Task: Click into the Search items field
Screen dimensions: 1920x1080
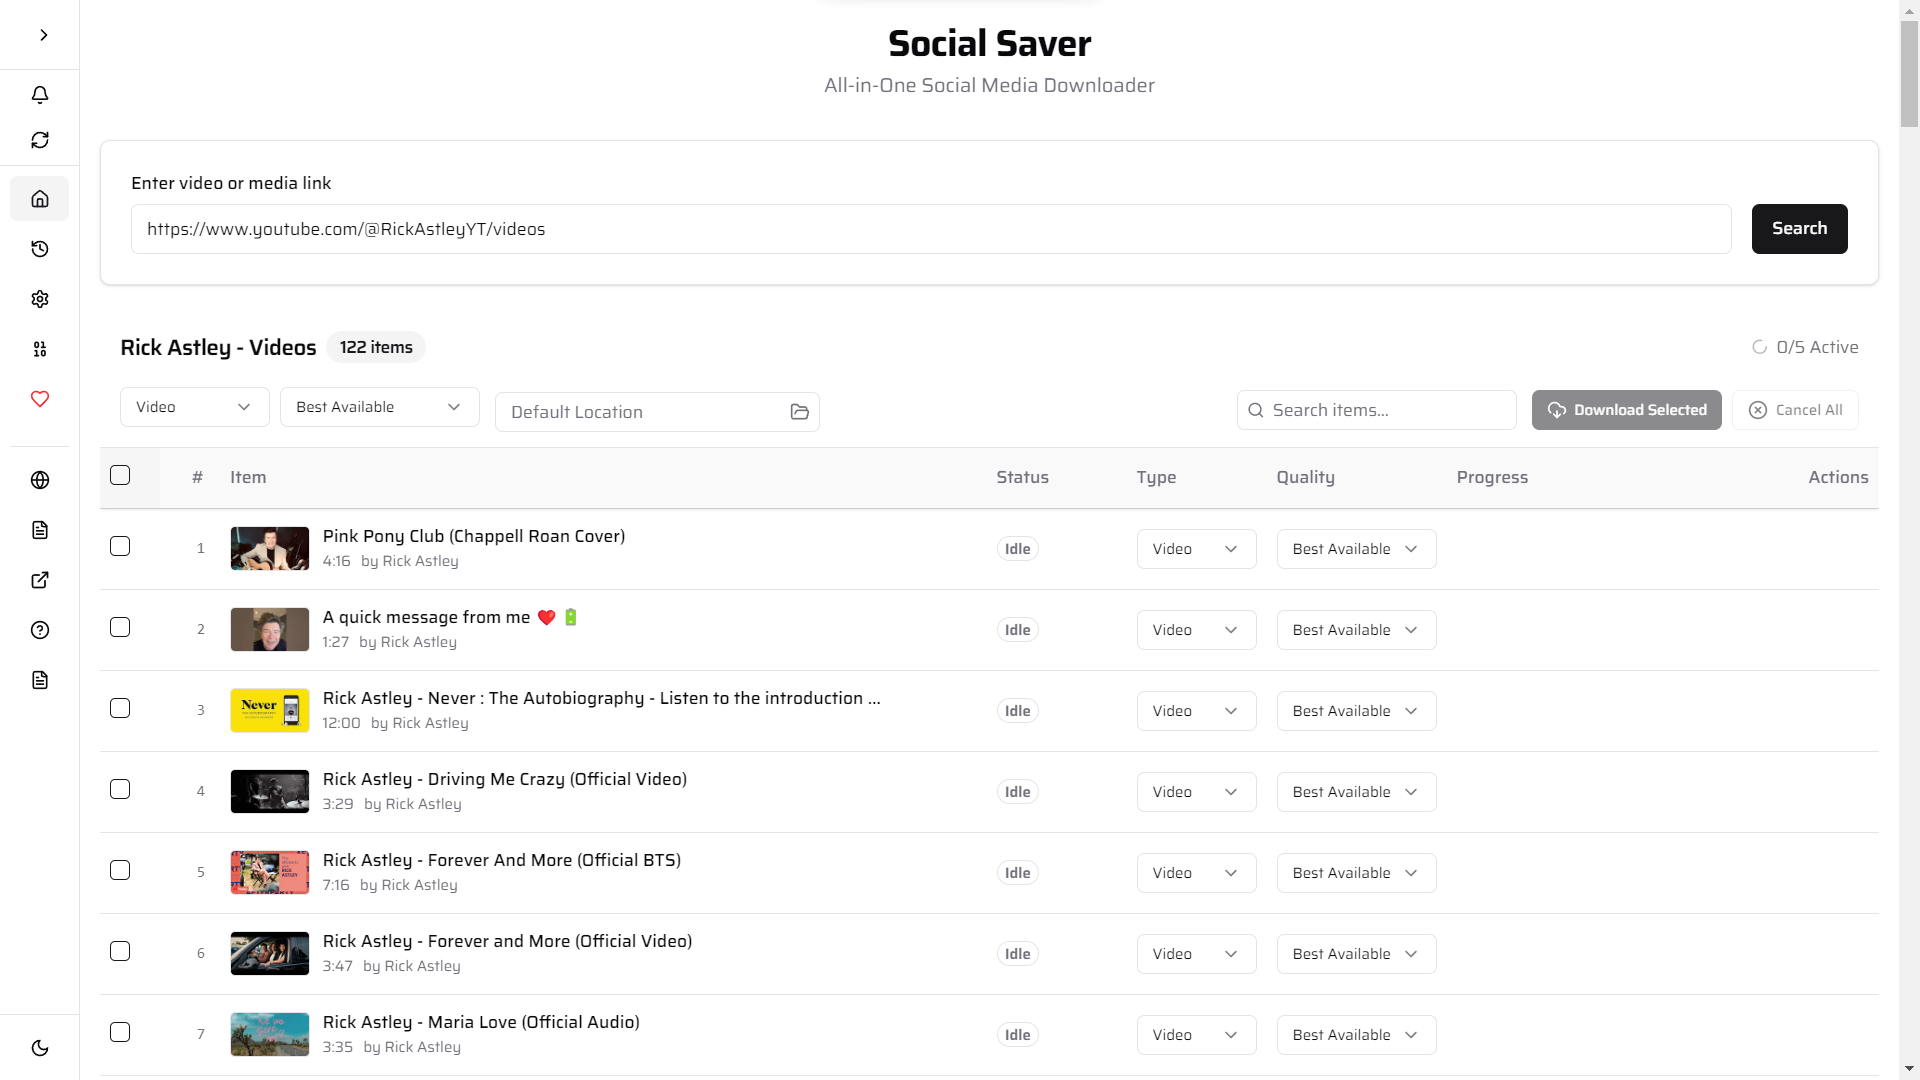Action: tap(1376, 410)
